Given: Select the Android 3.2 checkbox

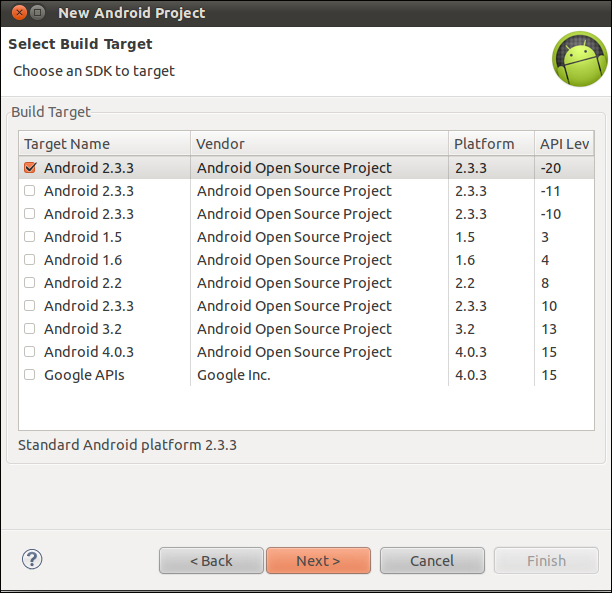Looking at the screenshot, I should pyautogui.click(x=30, y=329).
